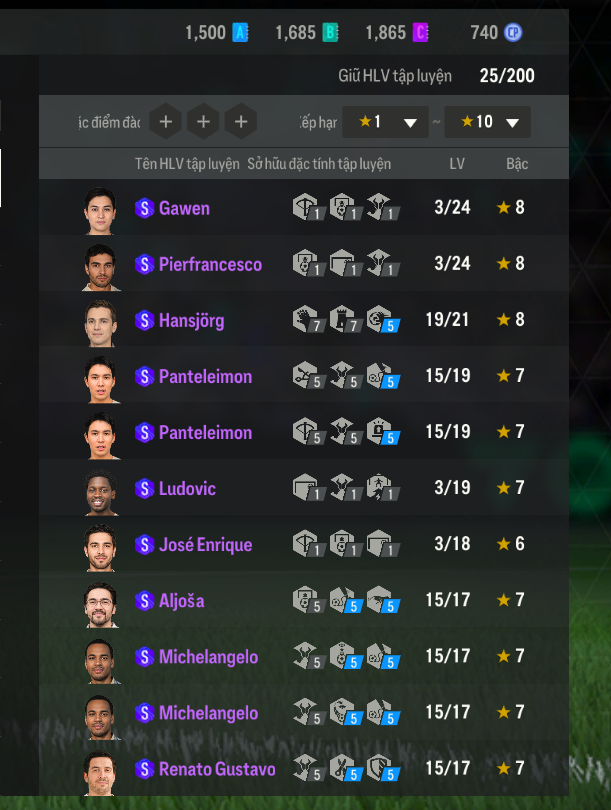Click Renato Gustavo's shield trait icon
Viewport: 611px width, 810px height.
click(x=383, y=768)
